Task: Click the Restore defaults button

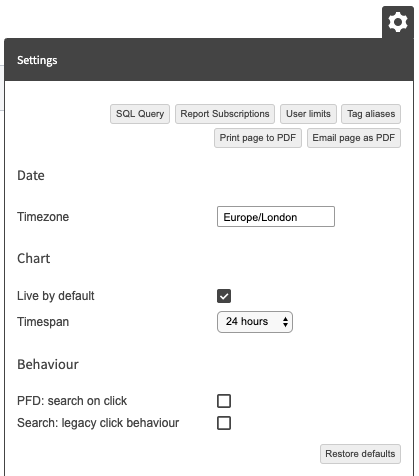Action: (360, 454)
